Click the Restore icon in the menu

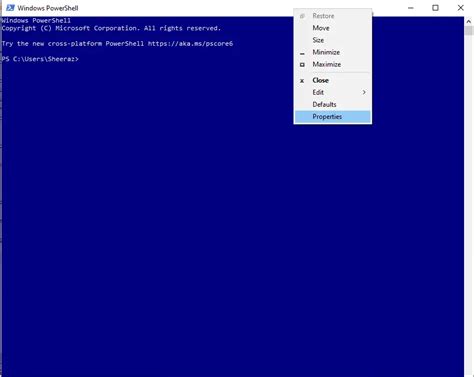coord(302,16)
